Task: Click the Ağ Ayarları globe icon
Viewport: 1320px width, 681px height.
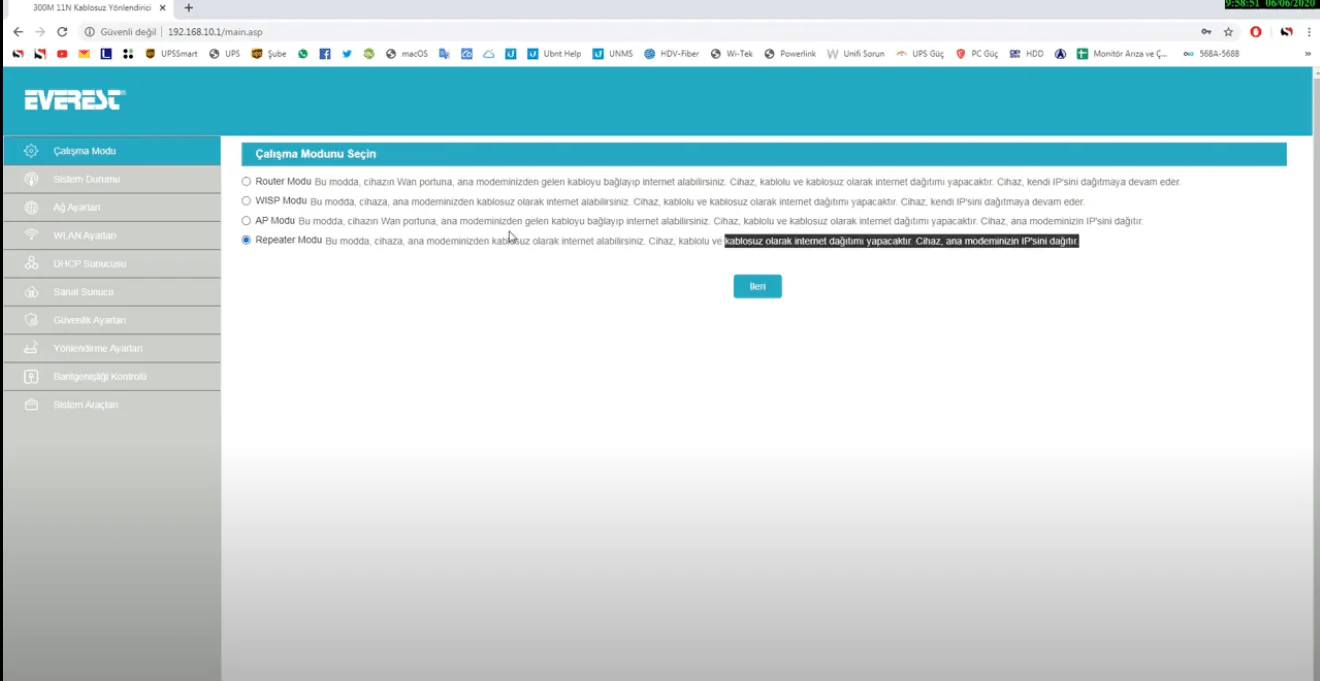Action: [x=31, y=207]
